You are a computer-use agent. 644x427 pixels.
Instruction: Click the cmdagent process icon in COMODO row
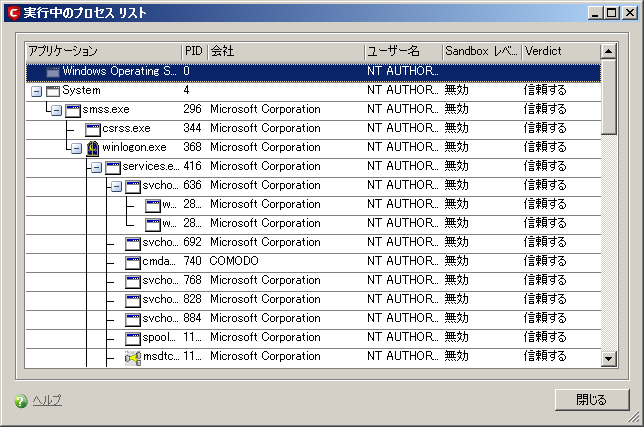click(133, 261)
